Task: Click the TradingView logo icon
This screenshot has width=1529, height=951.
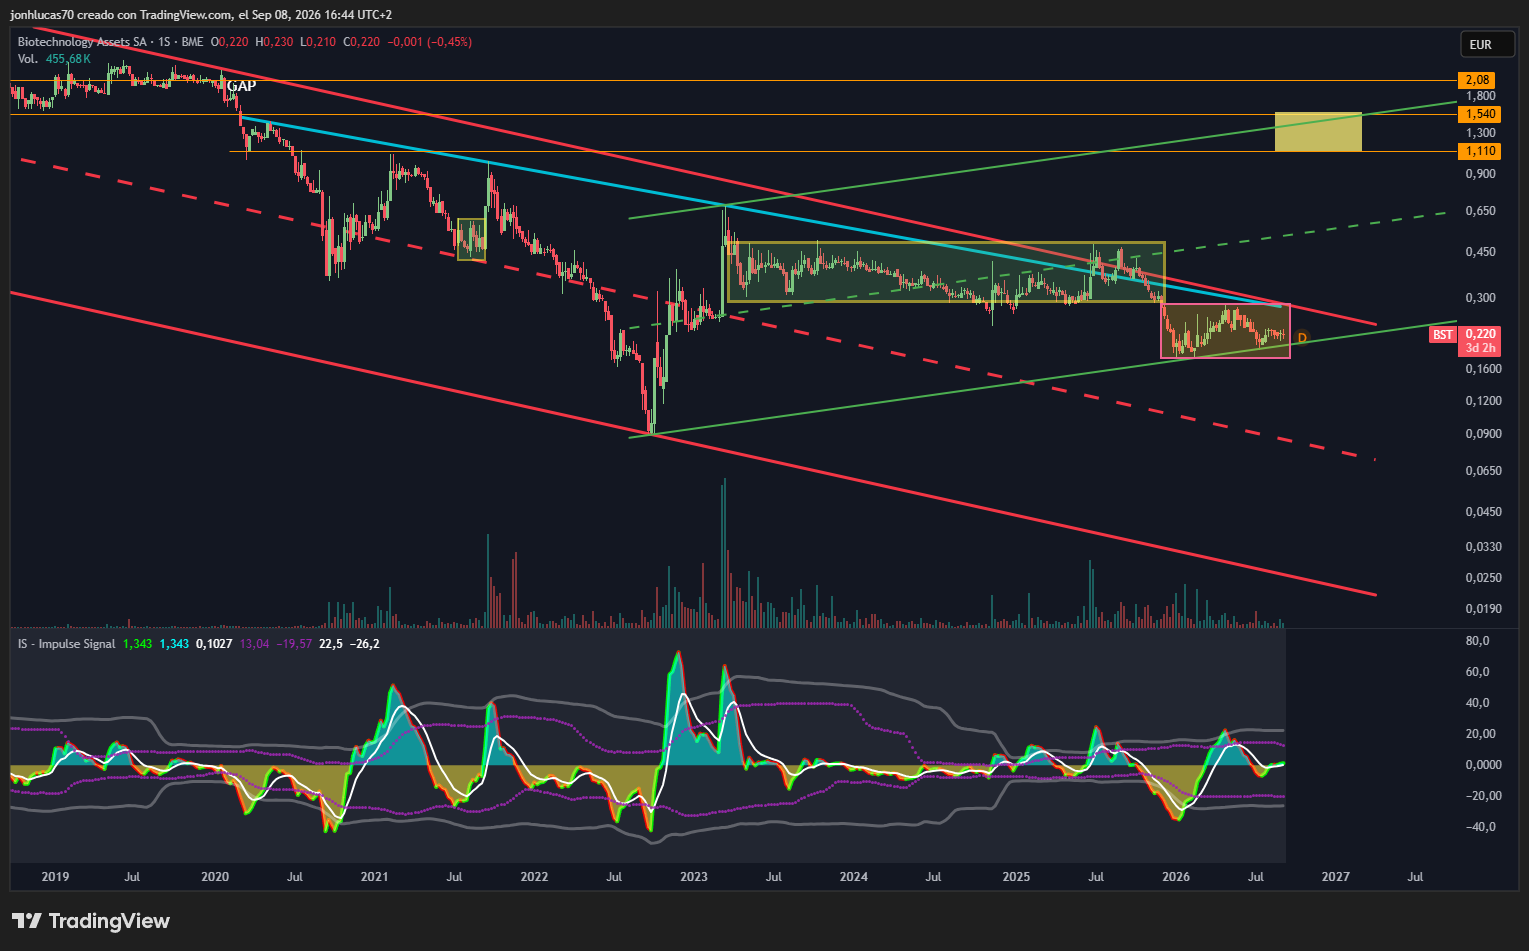Action: (x=27, y=921)
